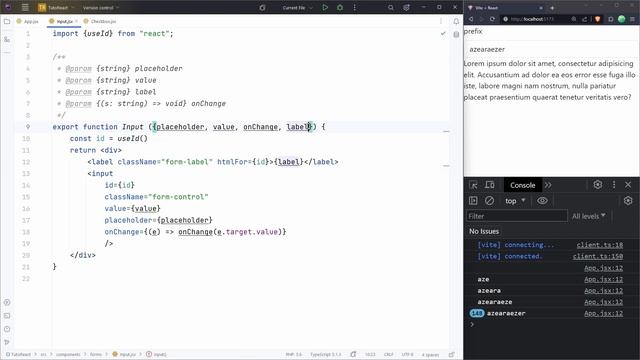Switch to the App.jsx editor tab
The height and width of the screenshot is (360, 640).
(x=28, y=21)
